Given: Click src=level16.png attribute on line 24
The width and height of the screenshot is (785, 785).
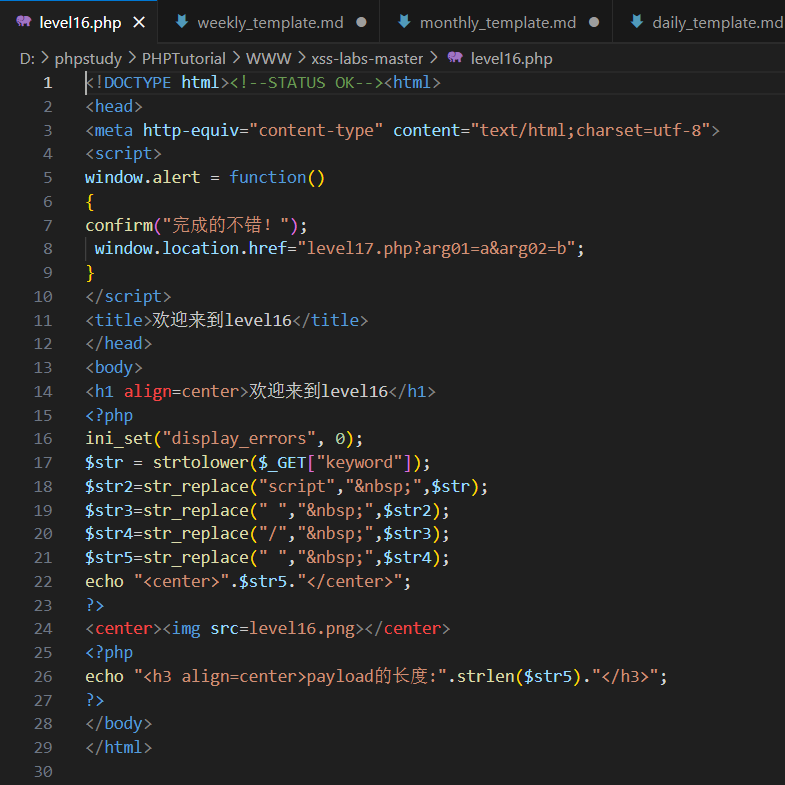Looking at the screenshot, I should click(x=282, y=629).
